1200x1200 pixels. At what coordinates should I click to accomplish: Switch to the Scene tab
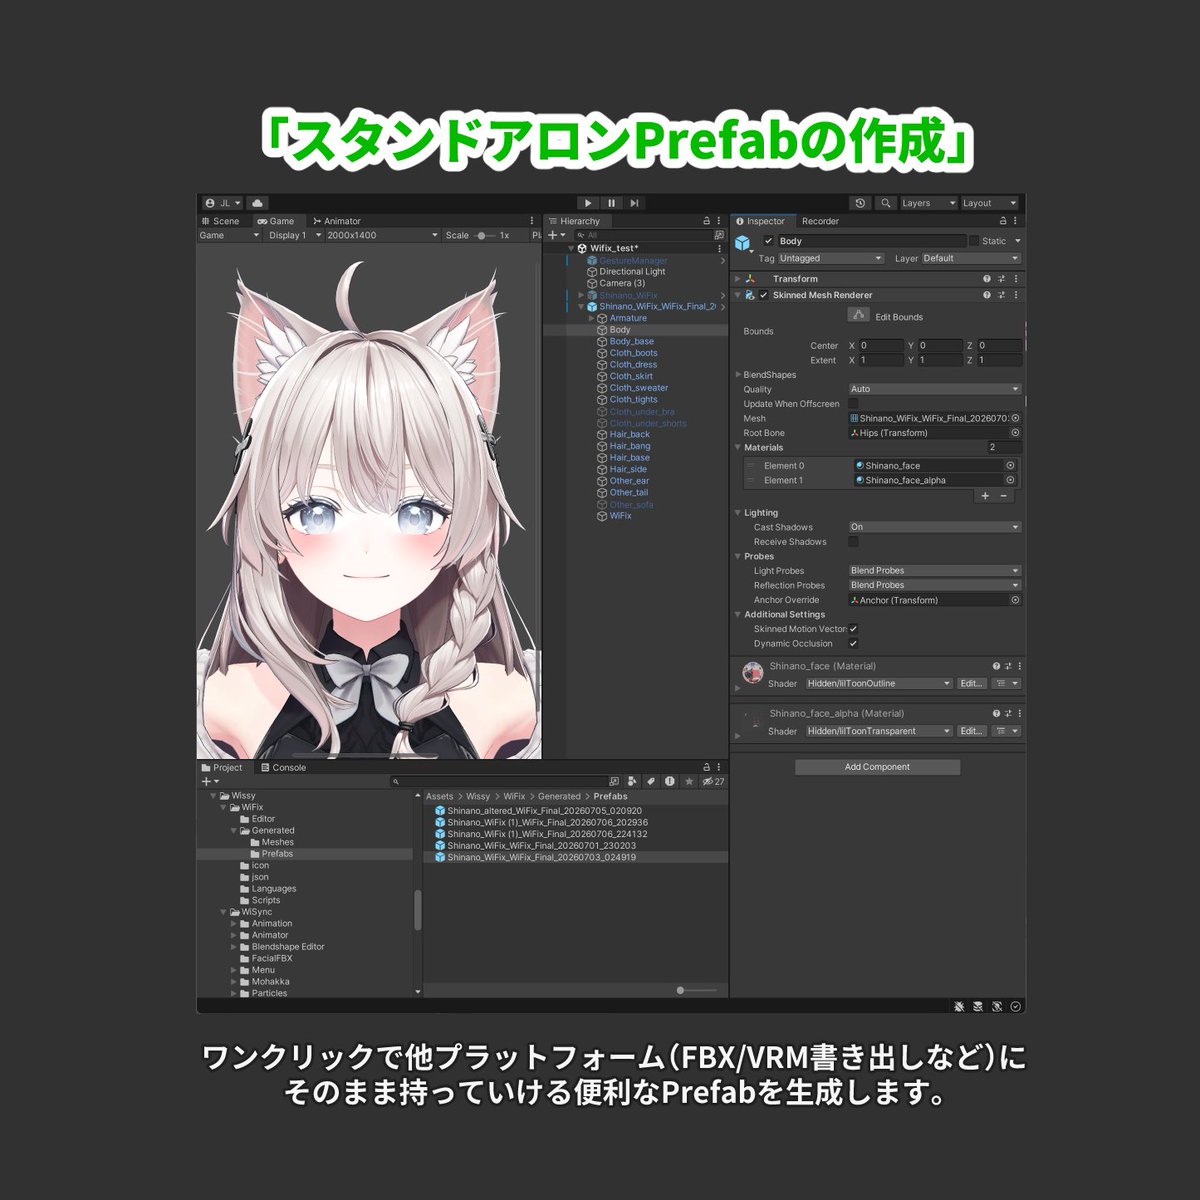tap(221, 221)
